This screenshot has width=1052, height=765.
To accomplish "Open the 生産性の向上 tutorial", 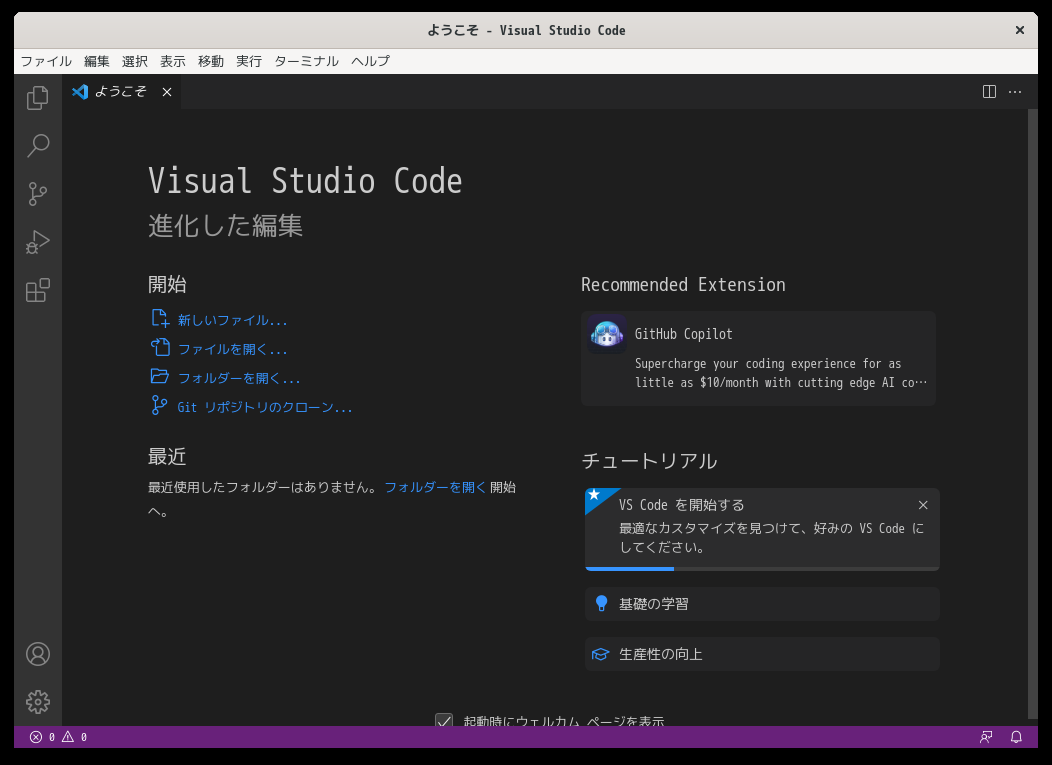I will click(x=762, y=654).
